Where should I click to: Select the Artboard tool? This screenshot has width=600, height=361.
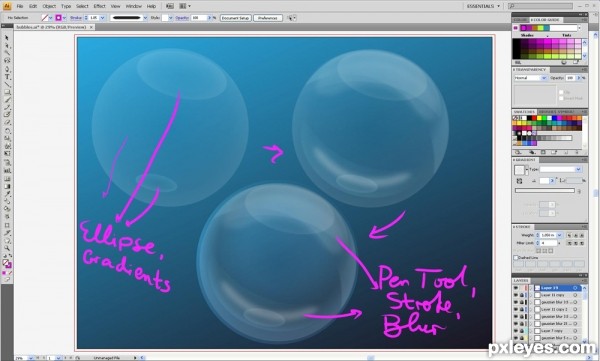pos(7,225)
